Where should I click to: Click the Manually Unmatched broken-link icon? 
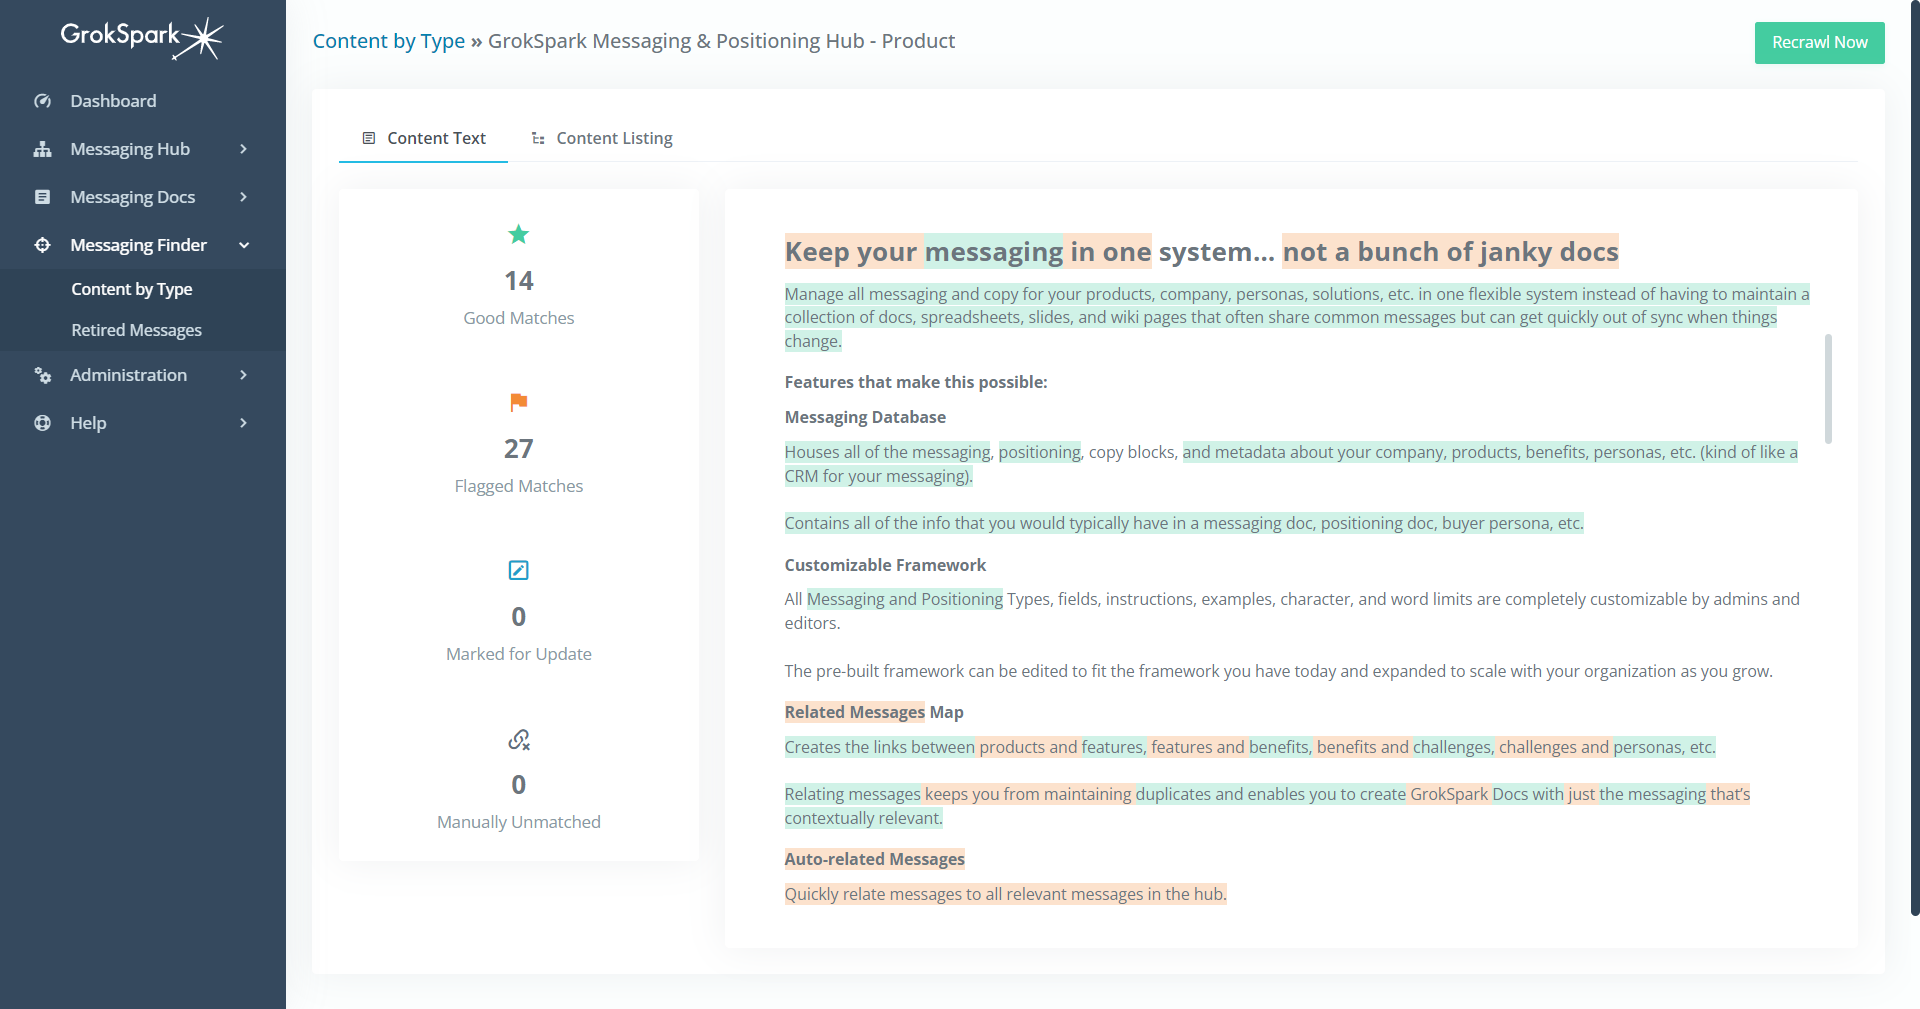coord(518,739)
